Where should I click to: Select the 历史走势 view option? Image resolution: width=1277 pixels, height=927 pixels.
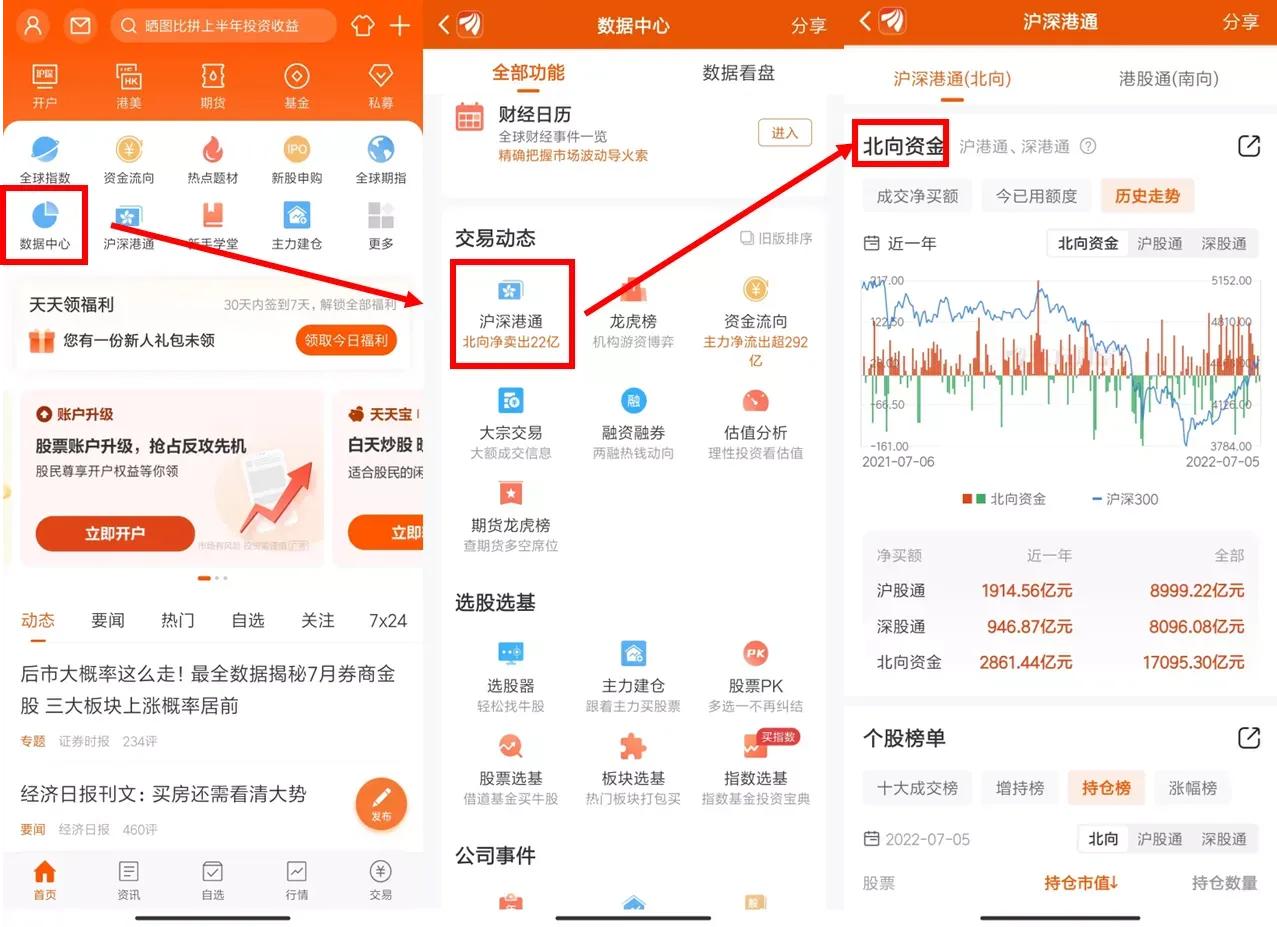coord(1146,196)
